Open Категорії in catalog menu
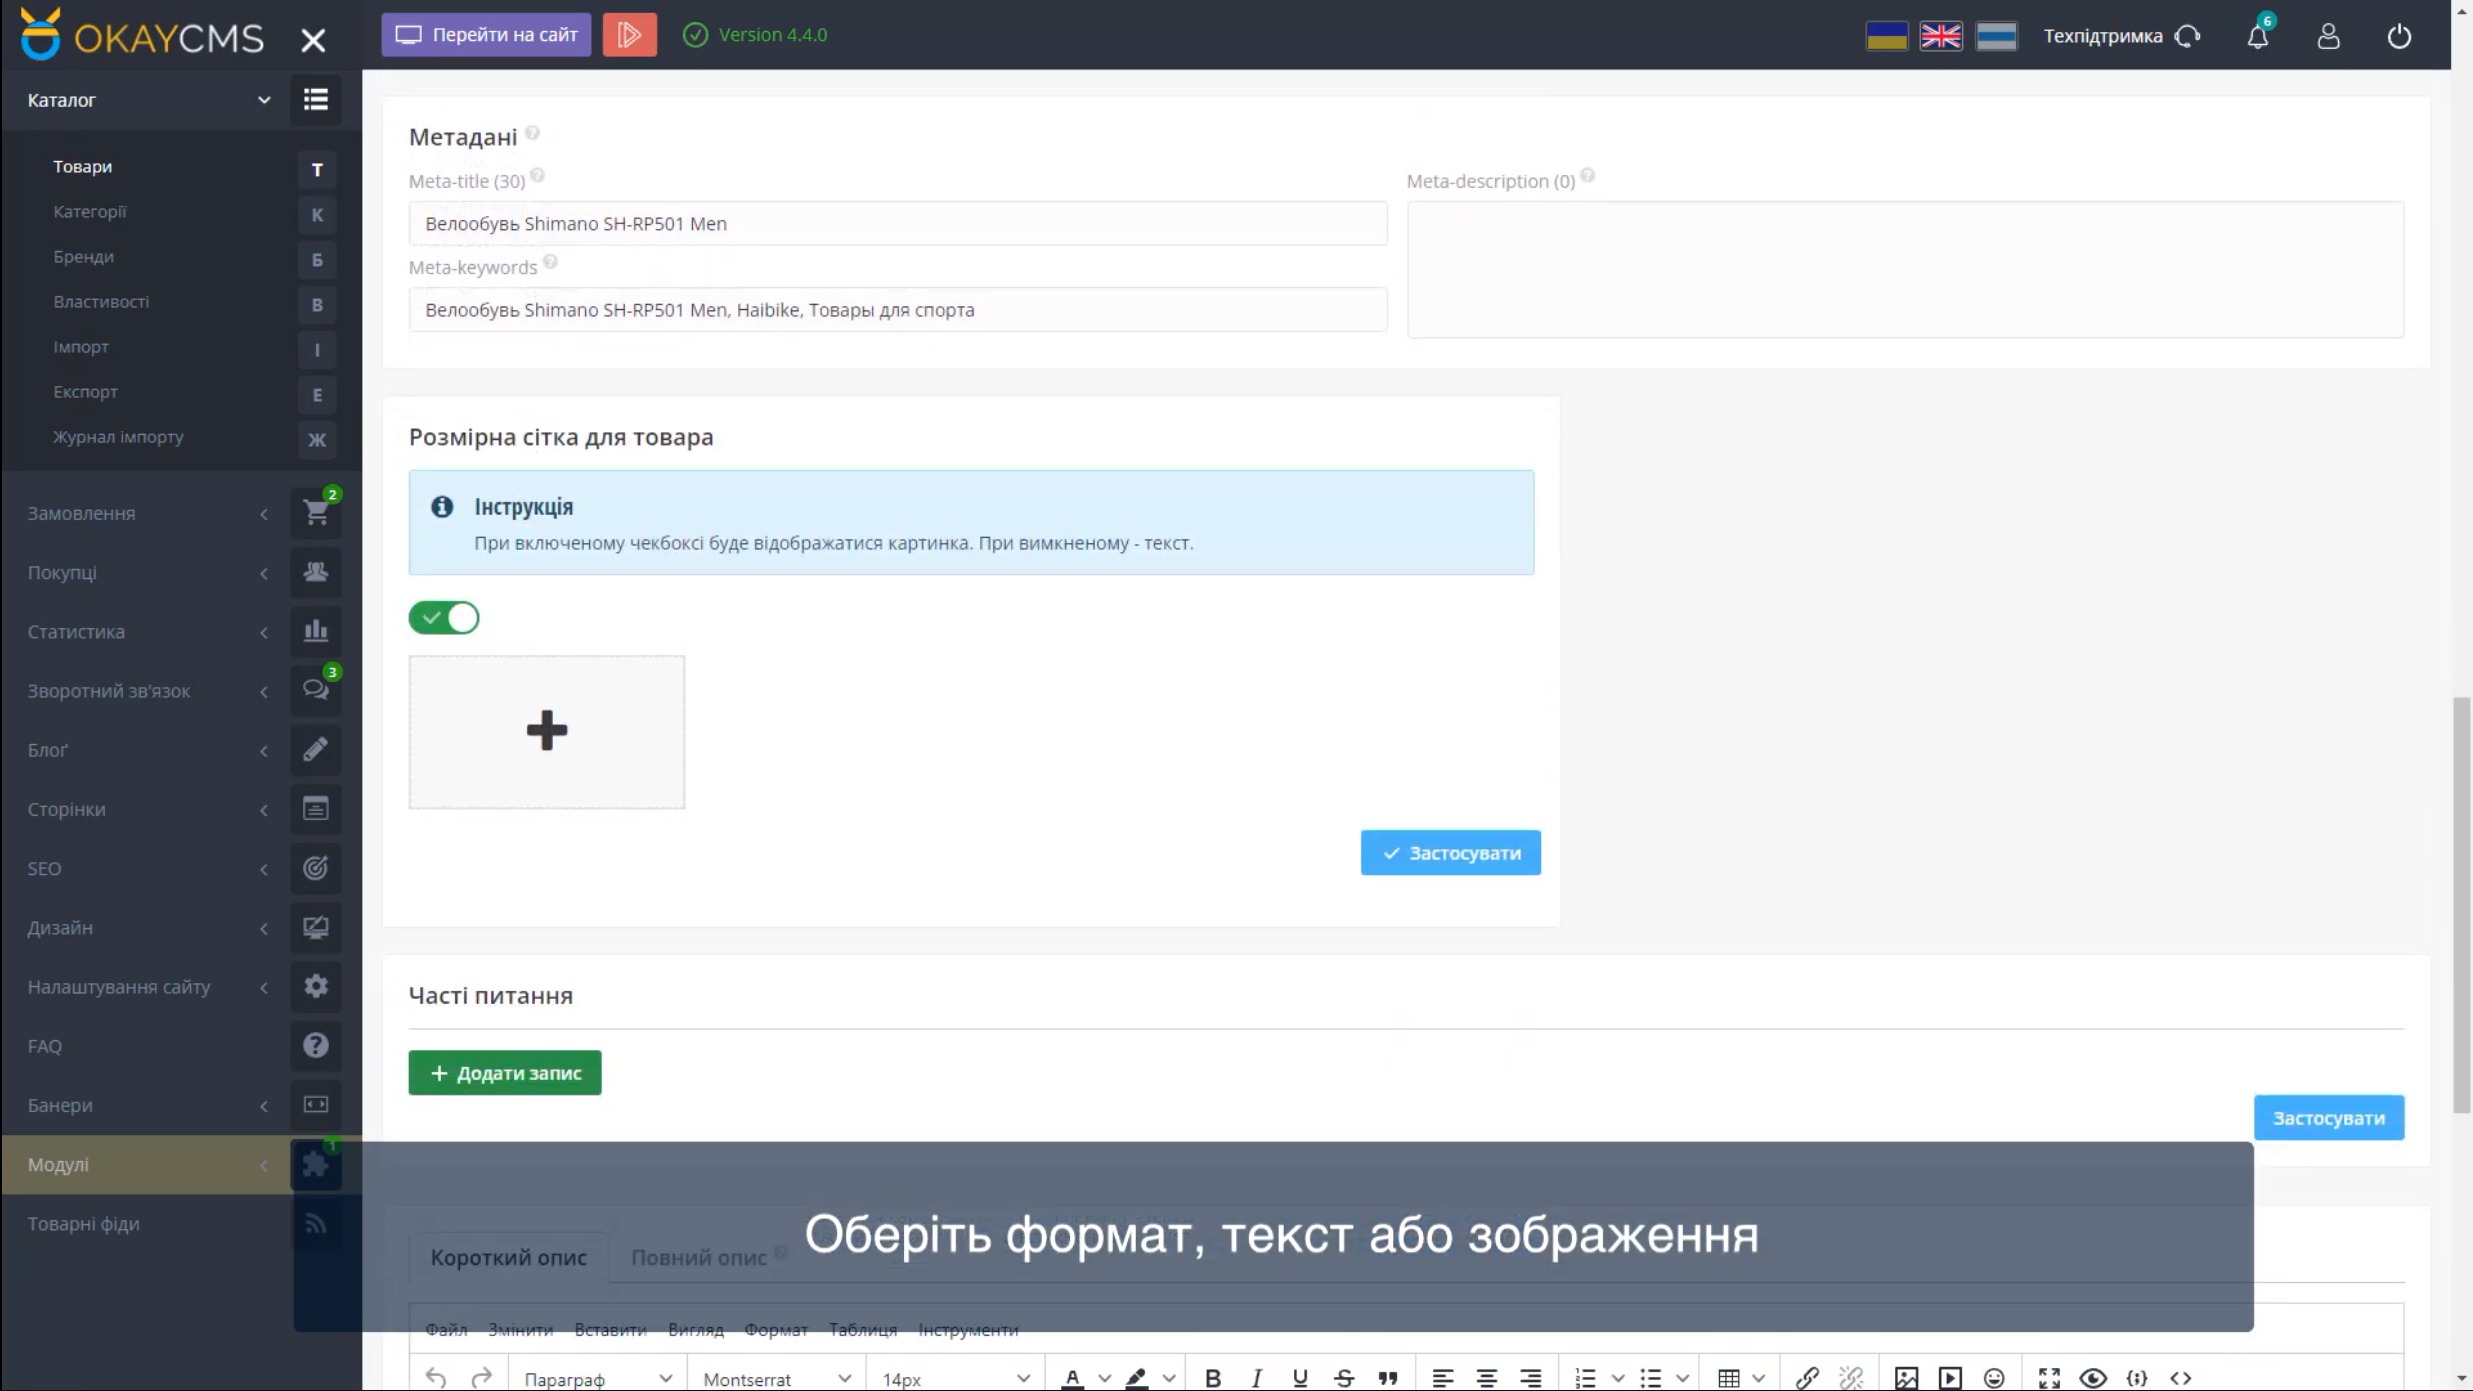Screen dimensions: 2473x1391 point(90,212)
